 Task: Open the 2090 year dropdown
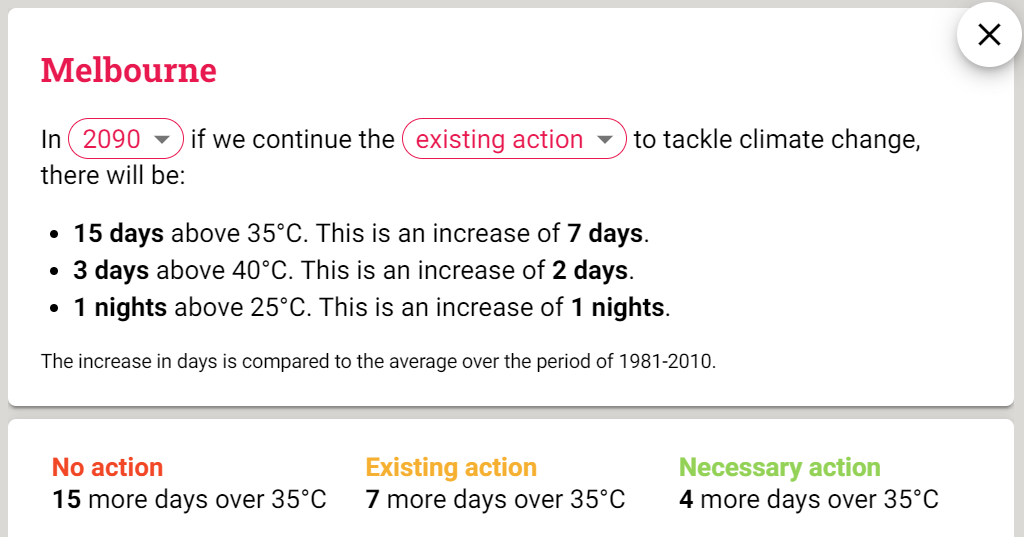coord(125,139)
